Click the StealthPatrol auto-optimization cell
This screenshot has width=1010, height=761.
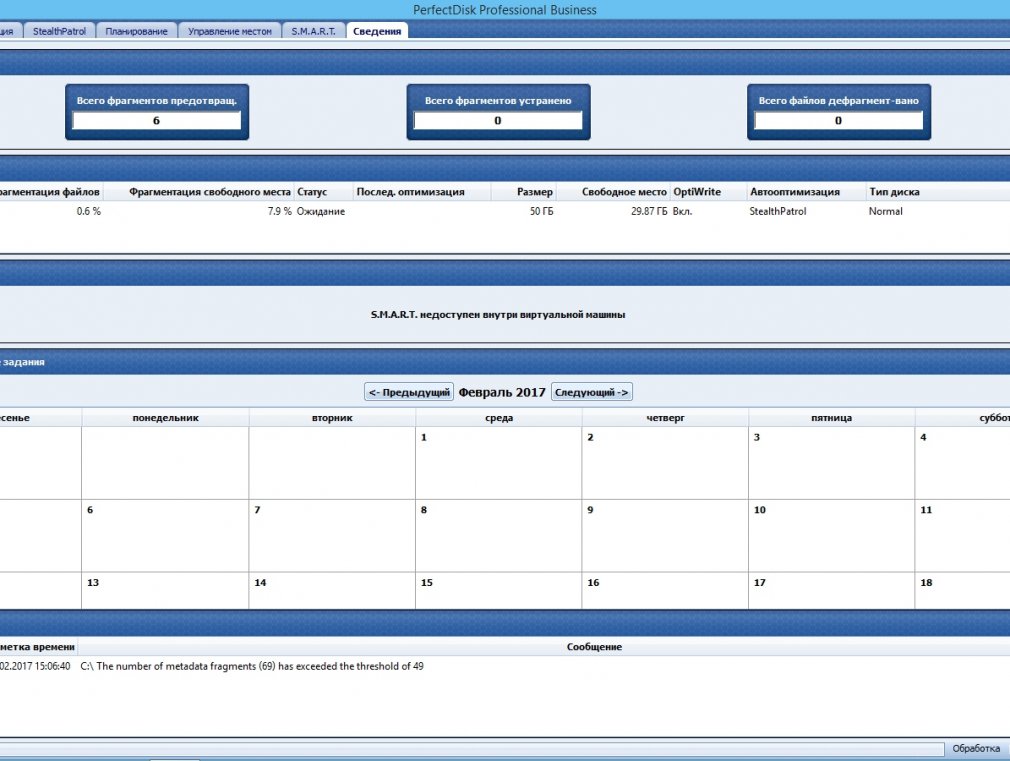(x=777, y=211)
